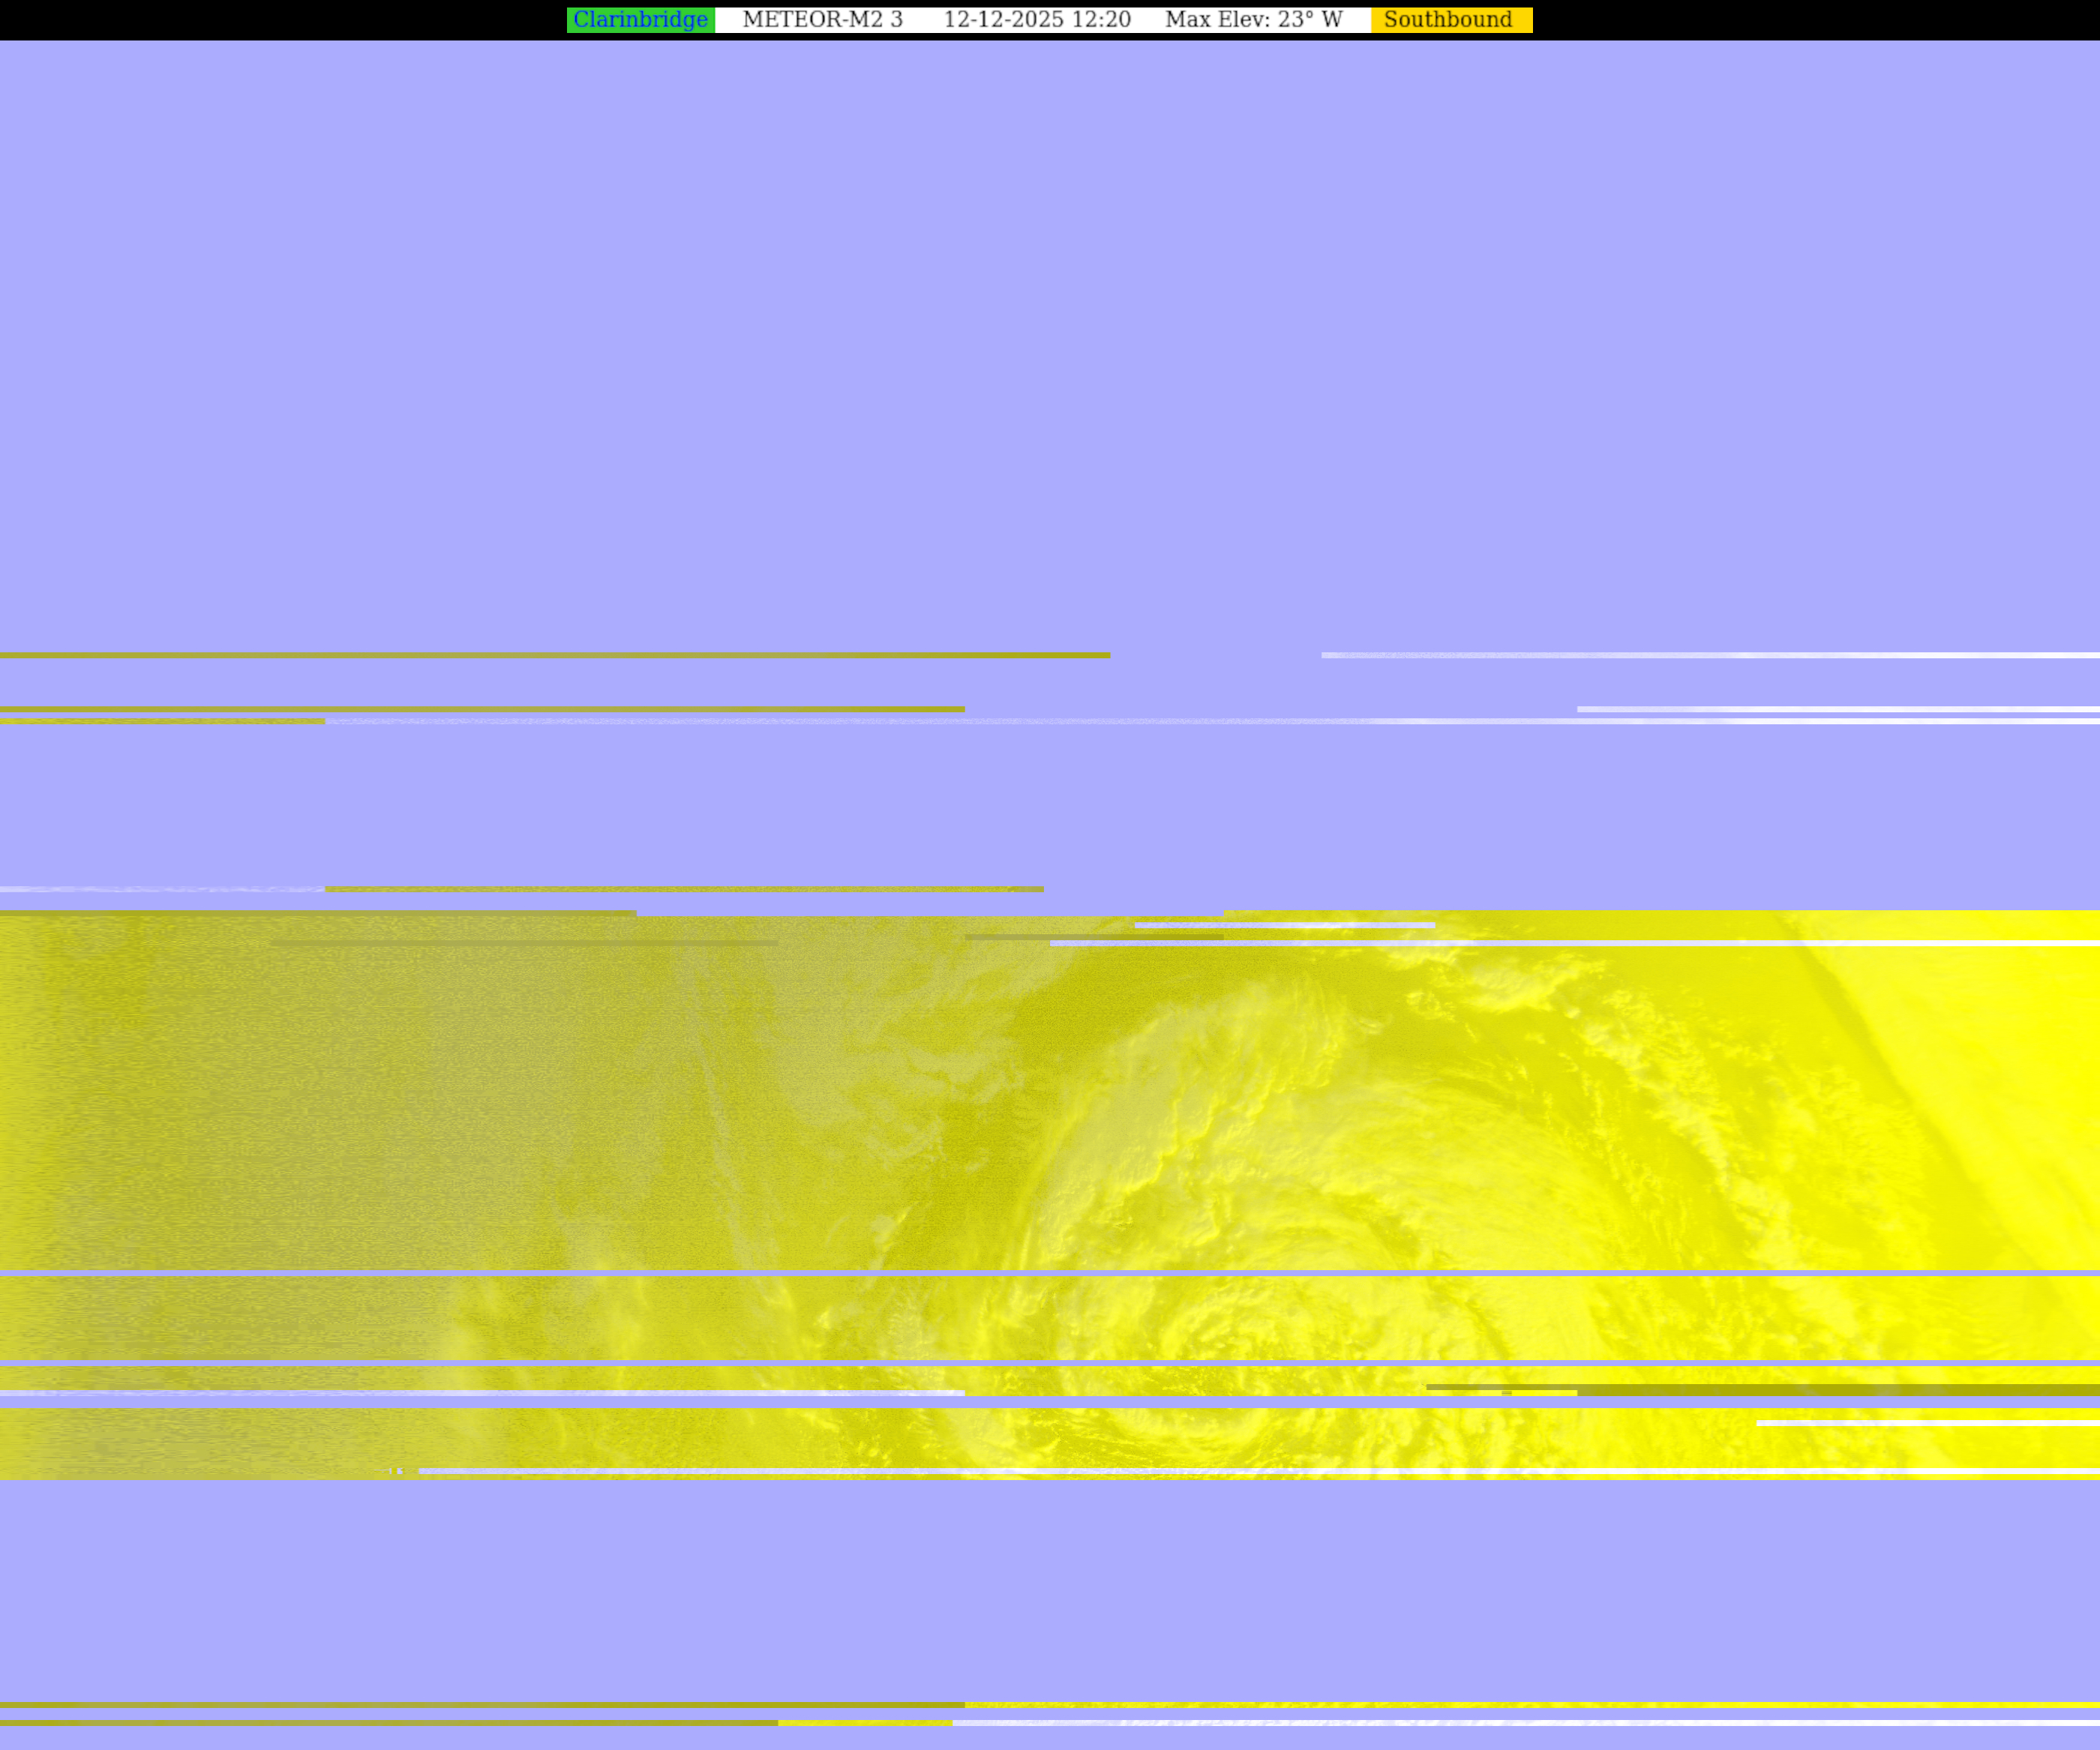Click the yellow Southbound direction label

click(1448, 20)
